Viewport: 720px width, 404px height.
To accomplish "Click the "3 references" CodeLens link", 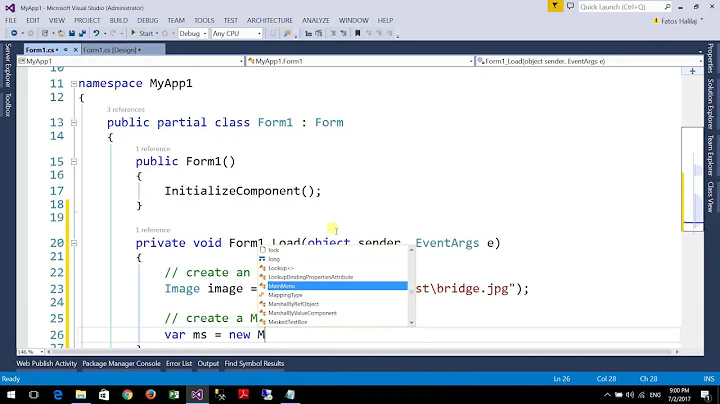I will click(126, 109).
